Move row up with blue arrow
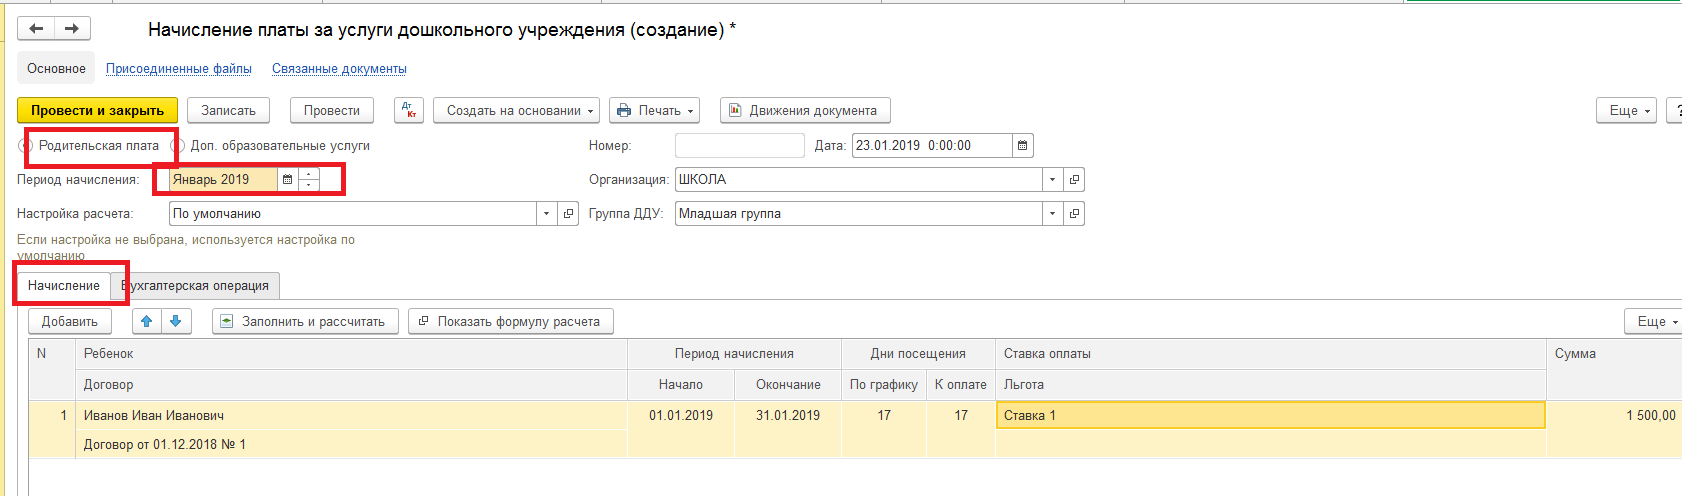1682x496 pixels. (x=147, y=321)
